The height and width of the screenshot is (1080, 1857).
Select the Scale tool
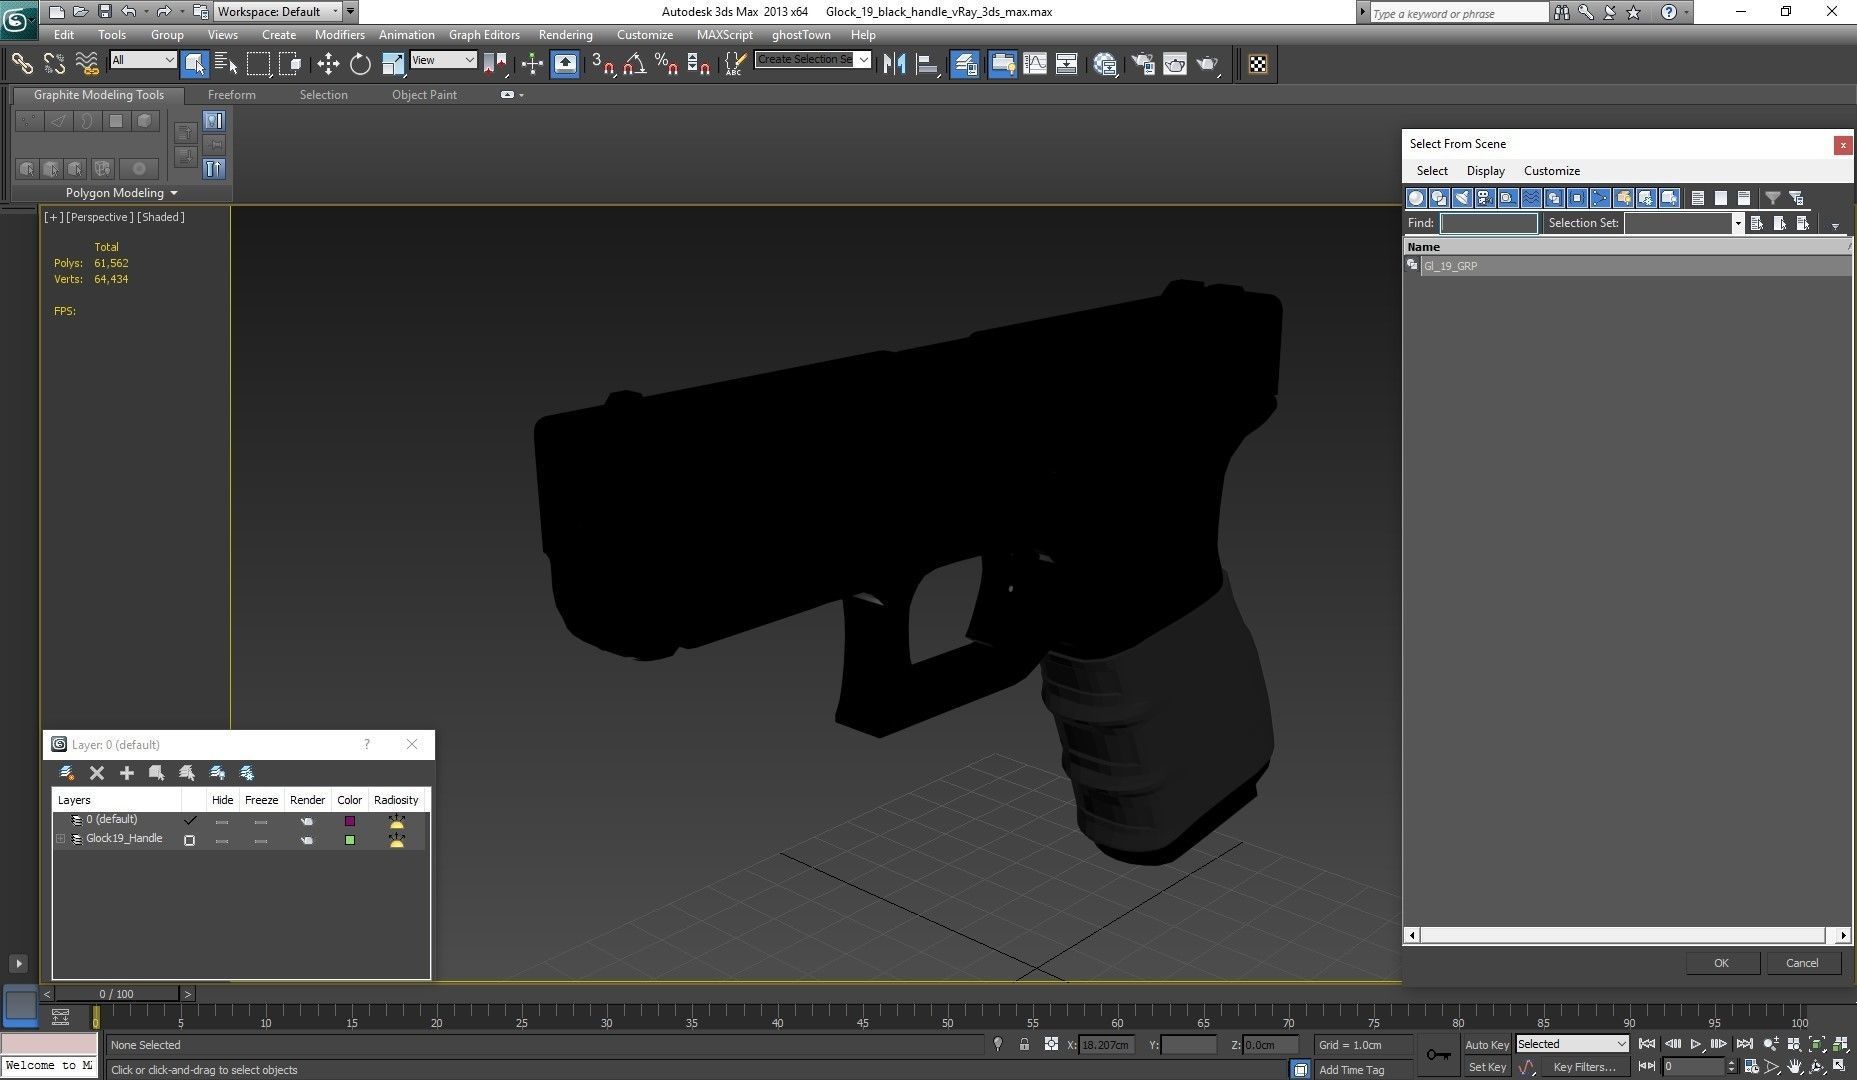coord(393,64)
